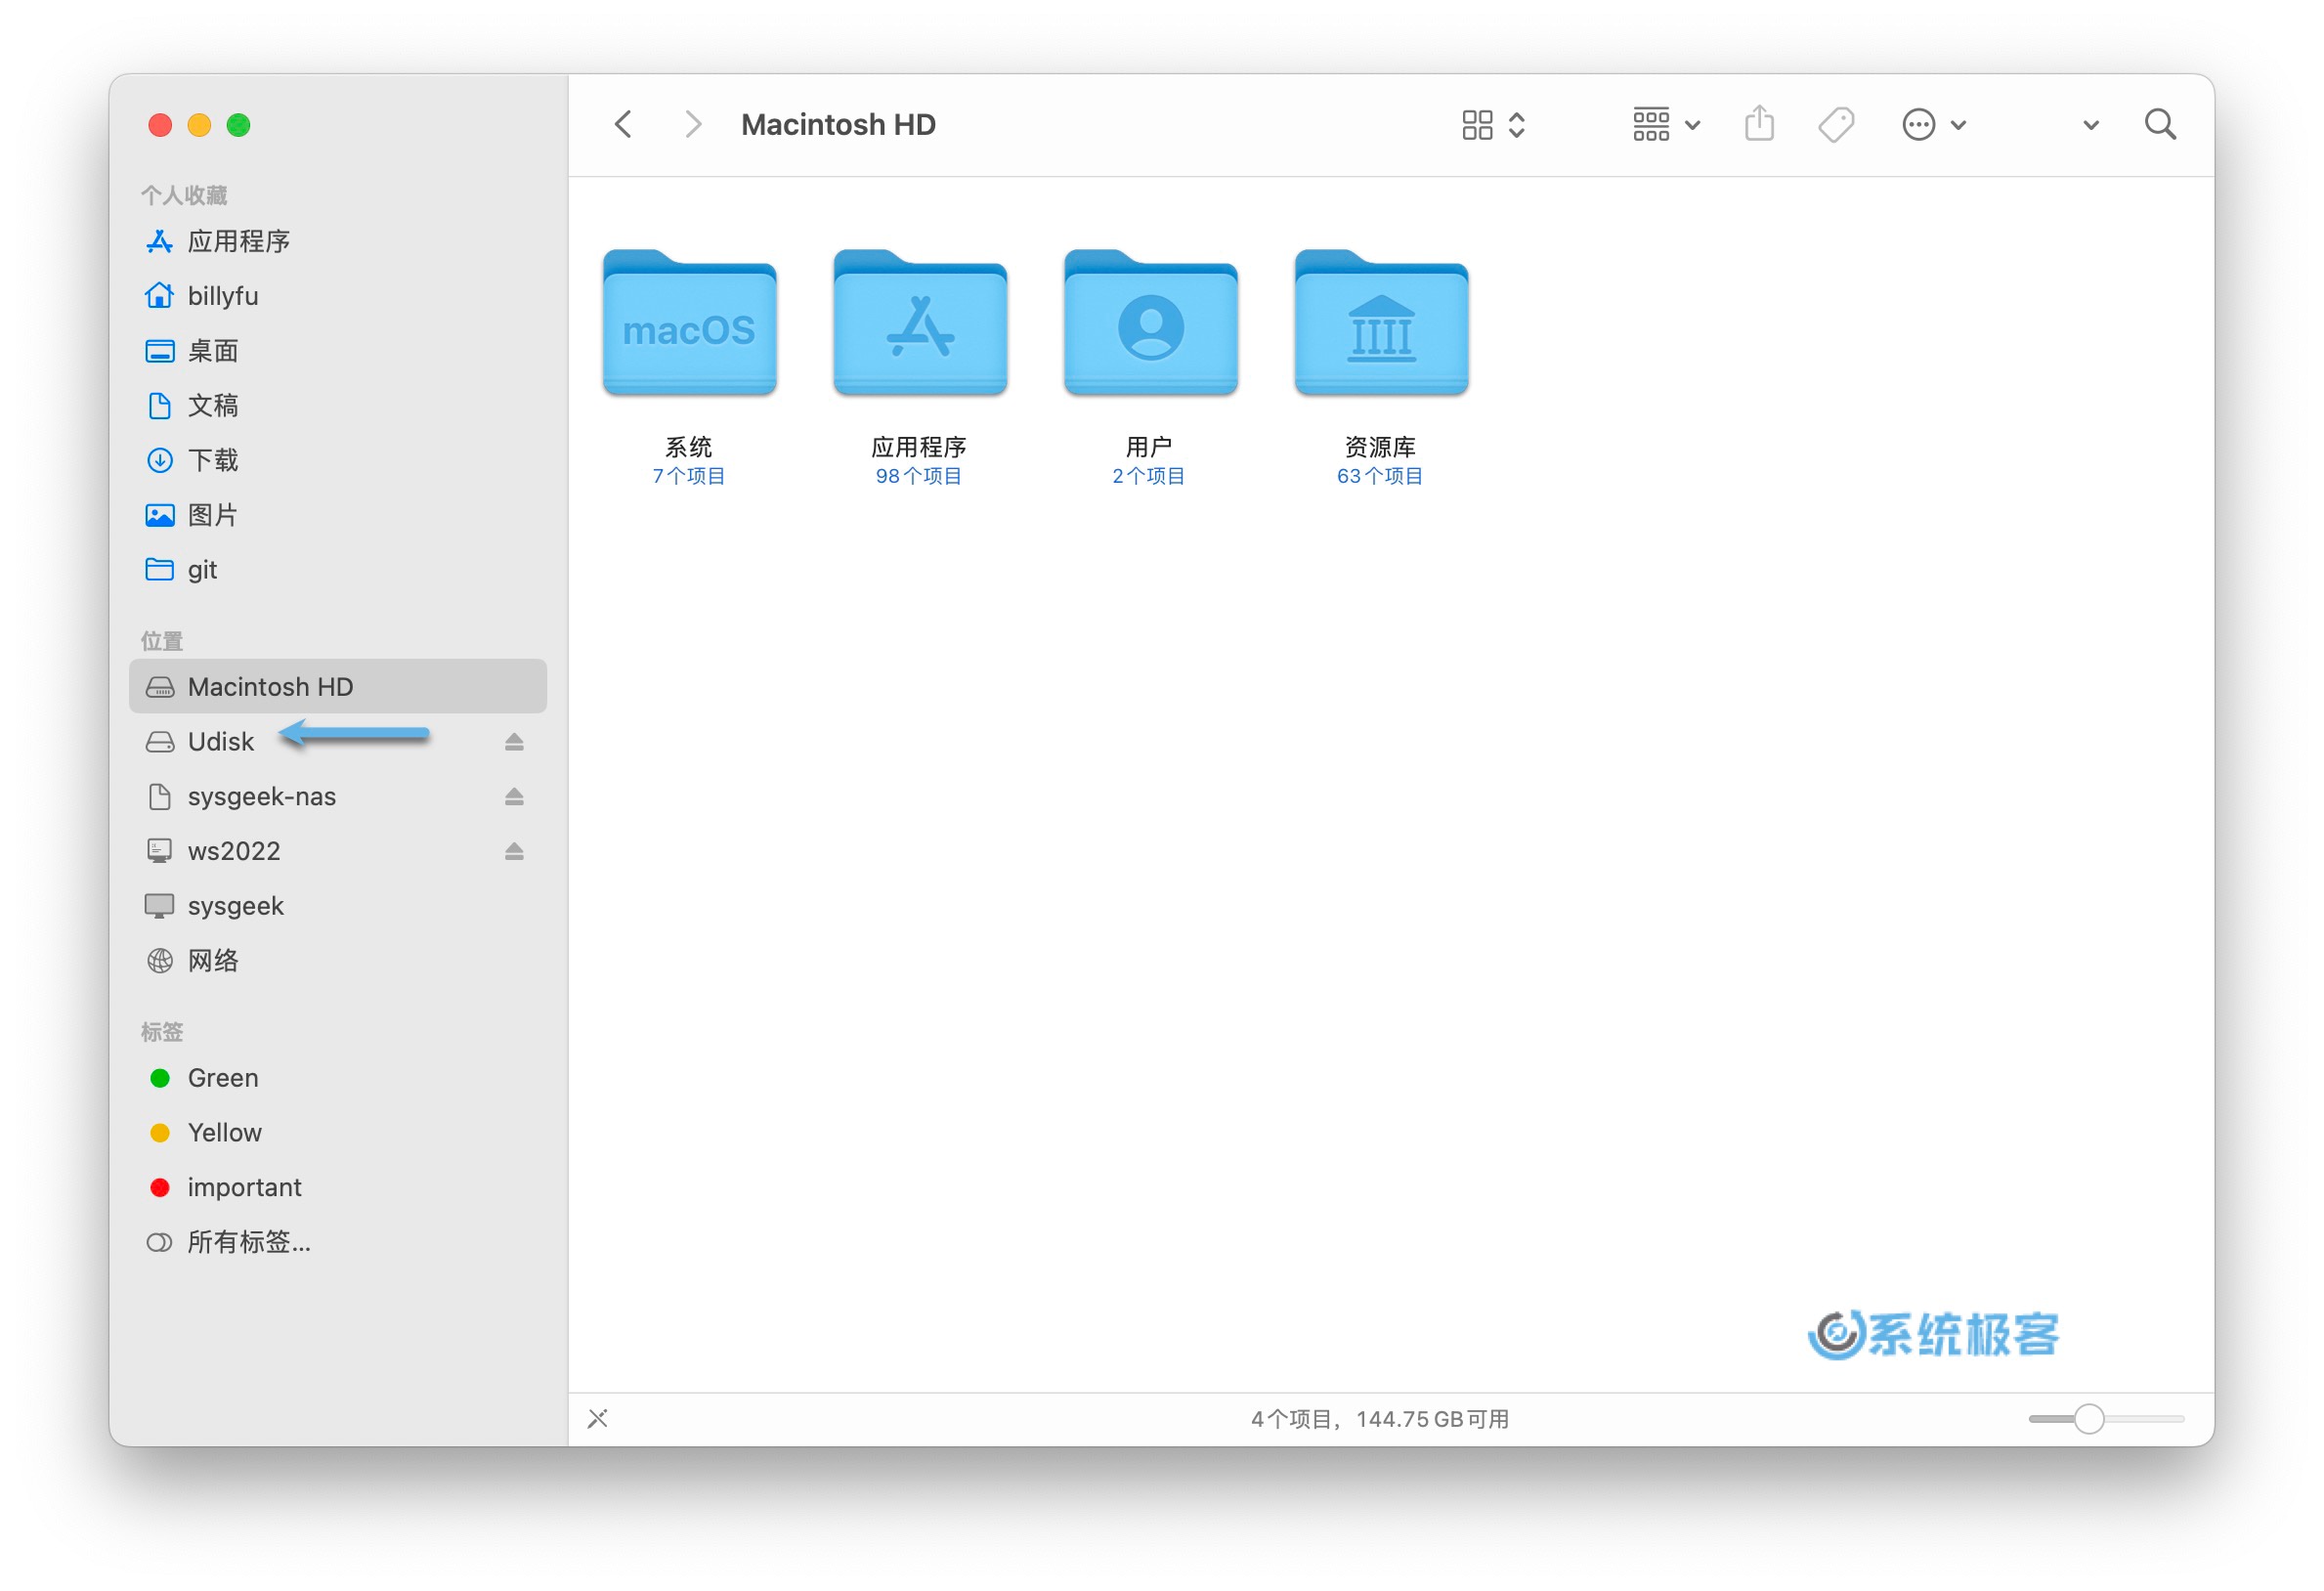Select ws2022 in locations
The height and width of the screenshot is (1591, 2324).
337,851
